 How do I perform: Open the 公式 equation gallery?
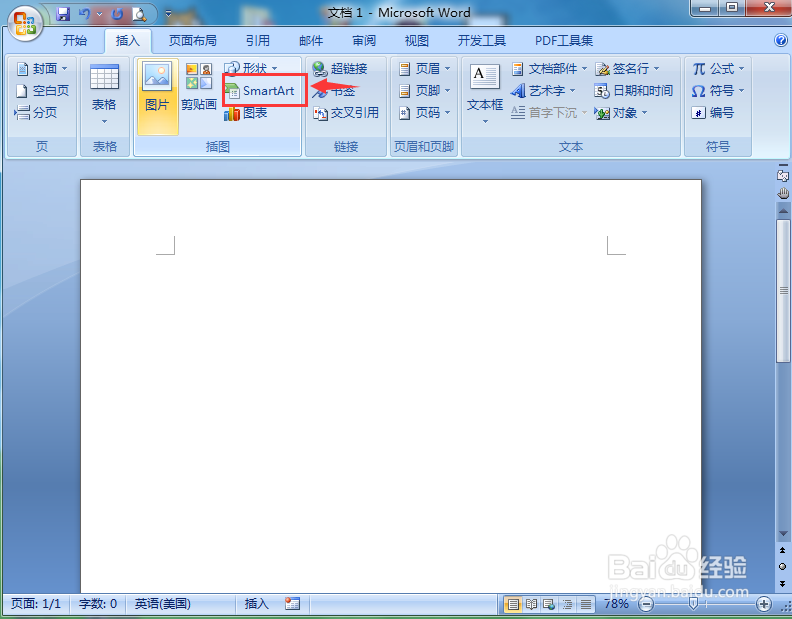click(718, 68)
